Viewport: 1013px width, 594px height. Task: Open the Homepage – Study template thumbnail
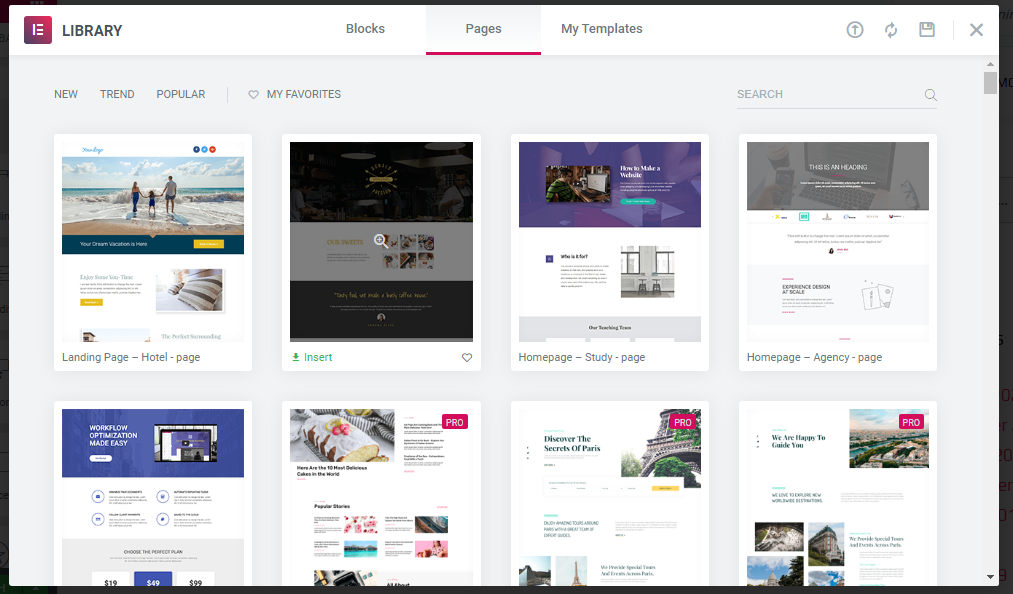click(610, 242)
